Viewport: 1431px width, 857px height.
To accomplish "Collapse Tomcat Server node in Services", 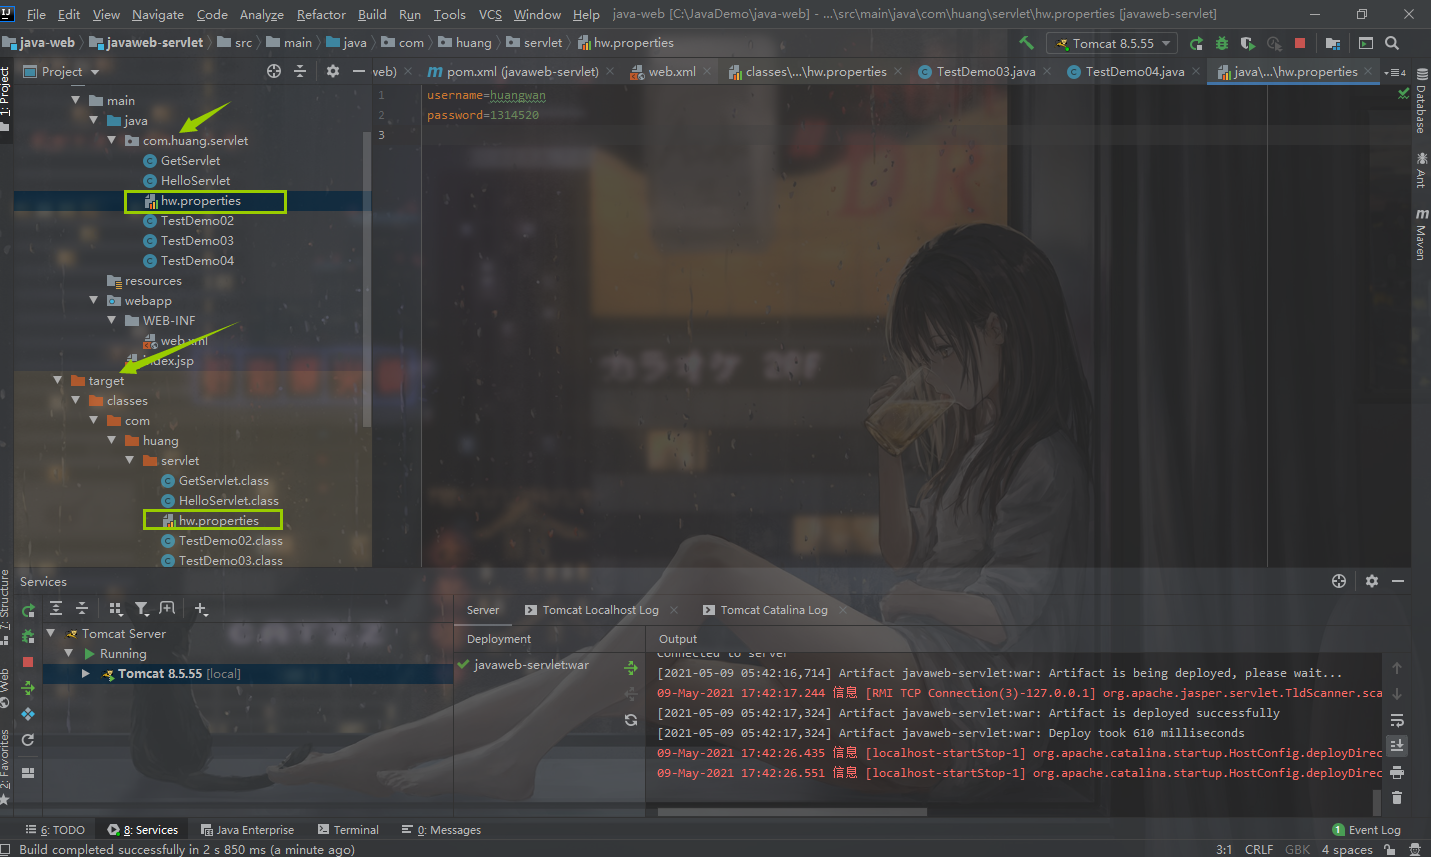I will pos(50,633).
